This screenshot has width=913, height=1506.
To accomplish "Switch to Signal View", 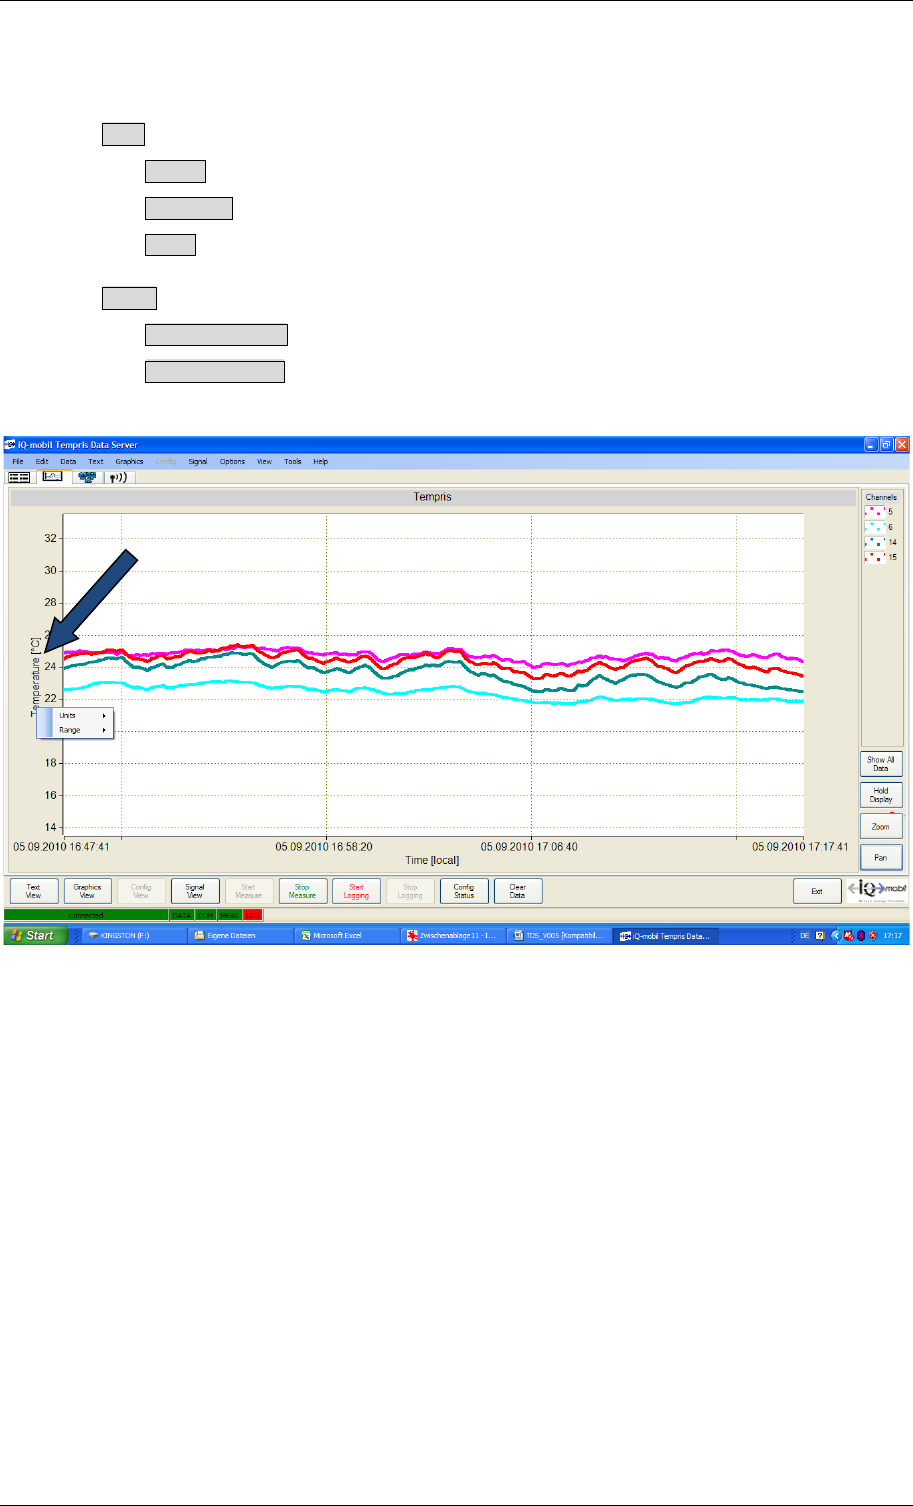I will pyautogui.click(x=195, y=891).
